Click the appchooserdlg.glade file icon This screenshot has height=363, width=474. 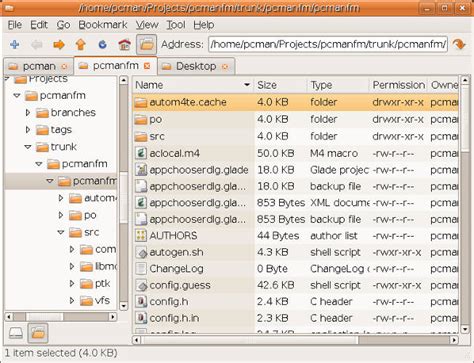tap(141, 170)
